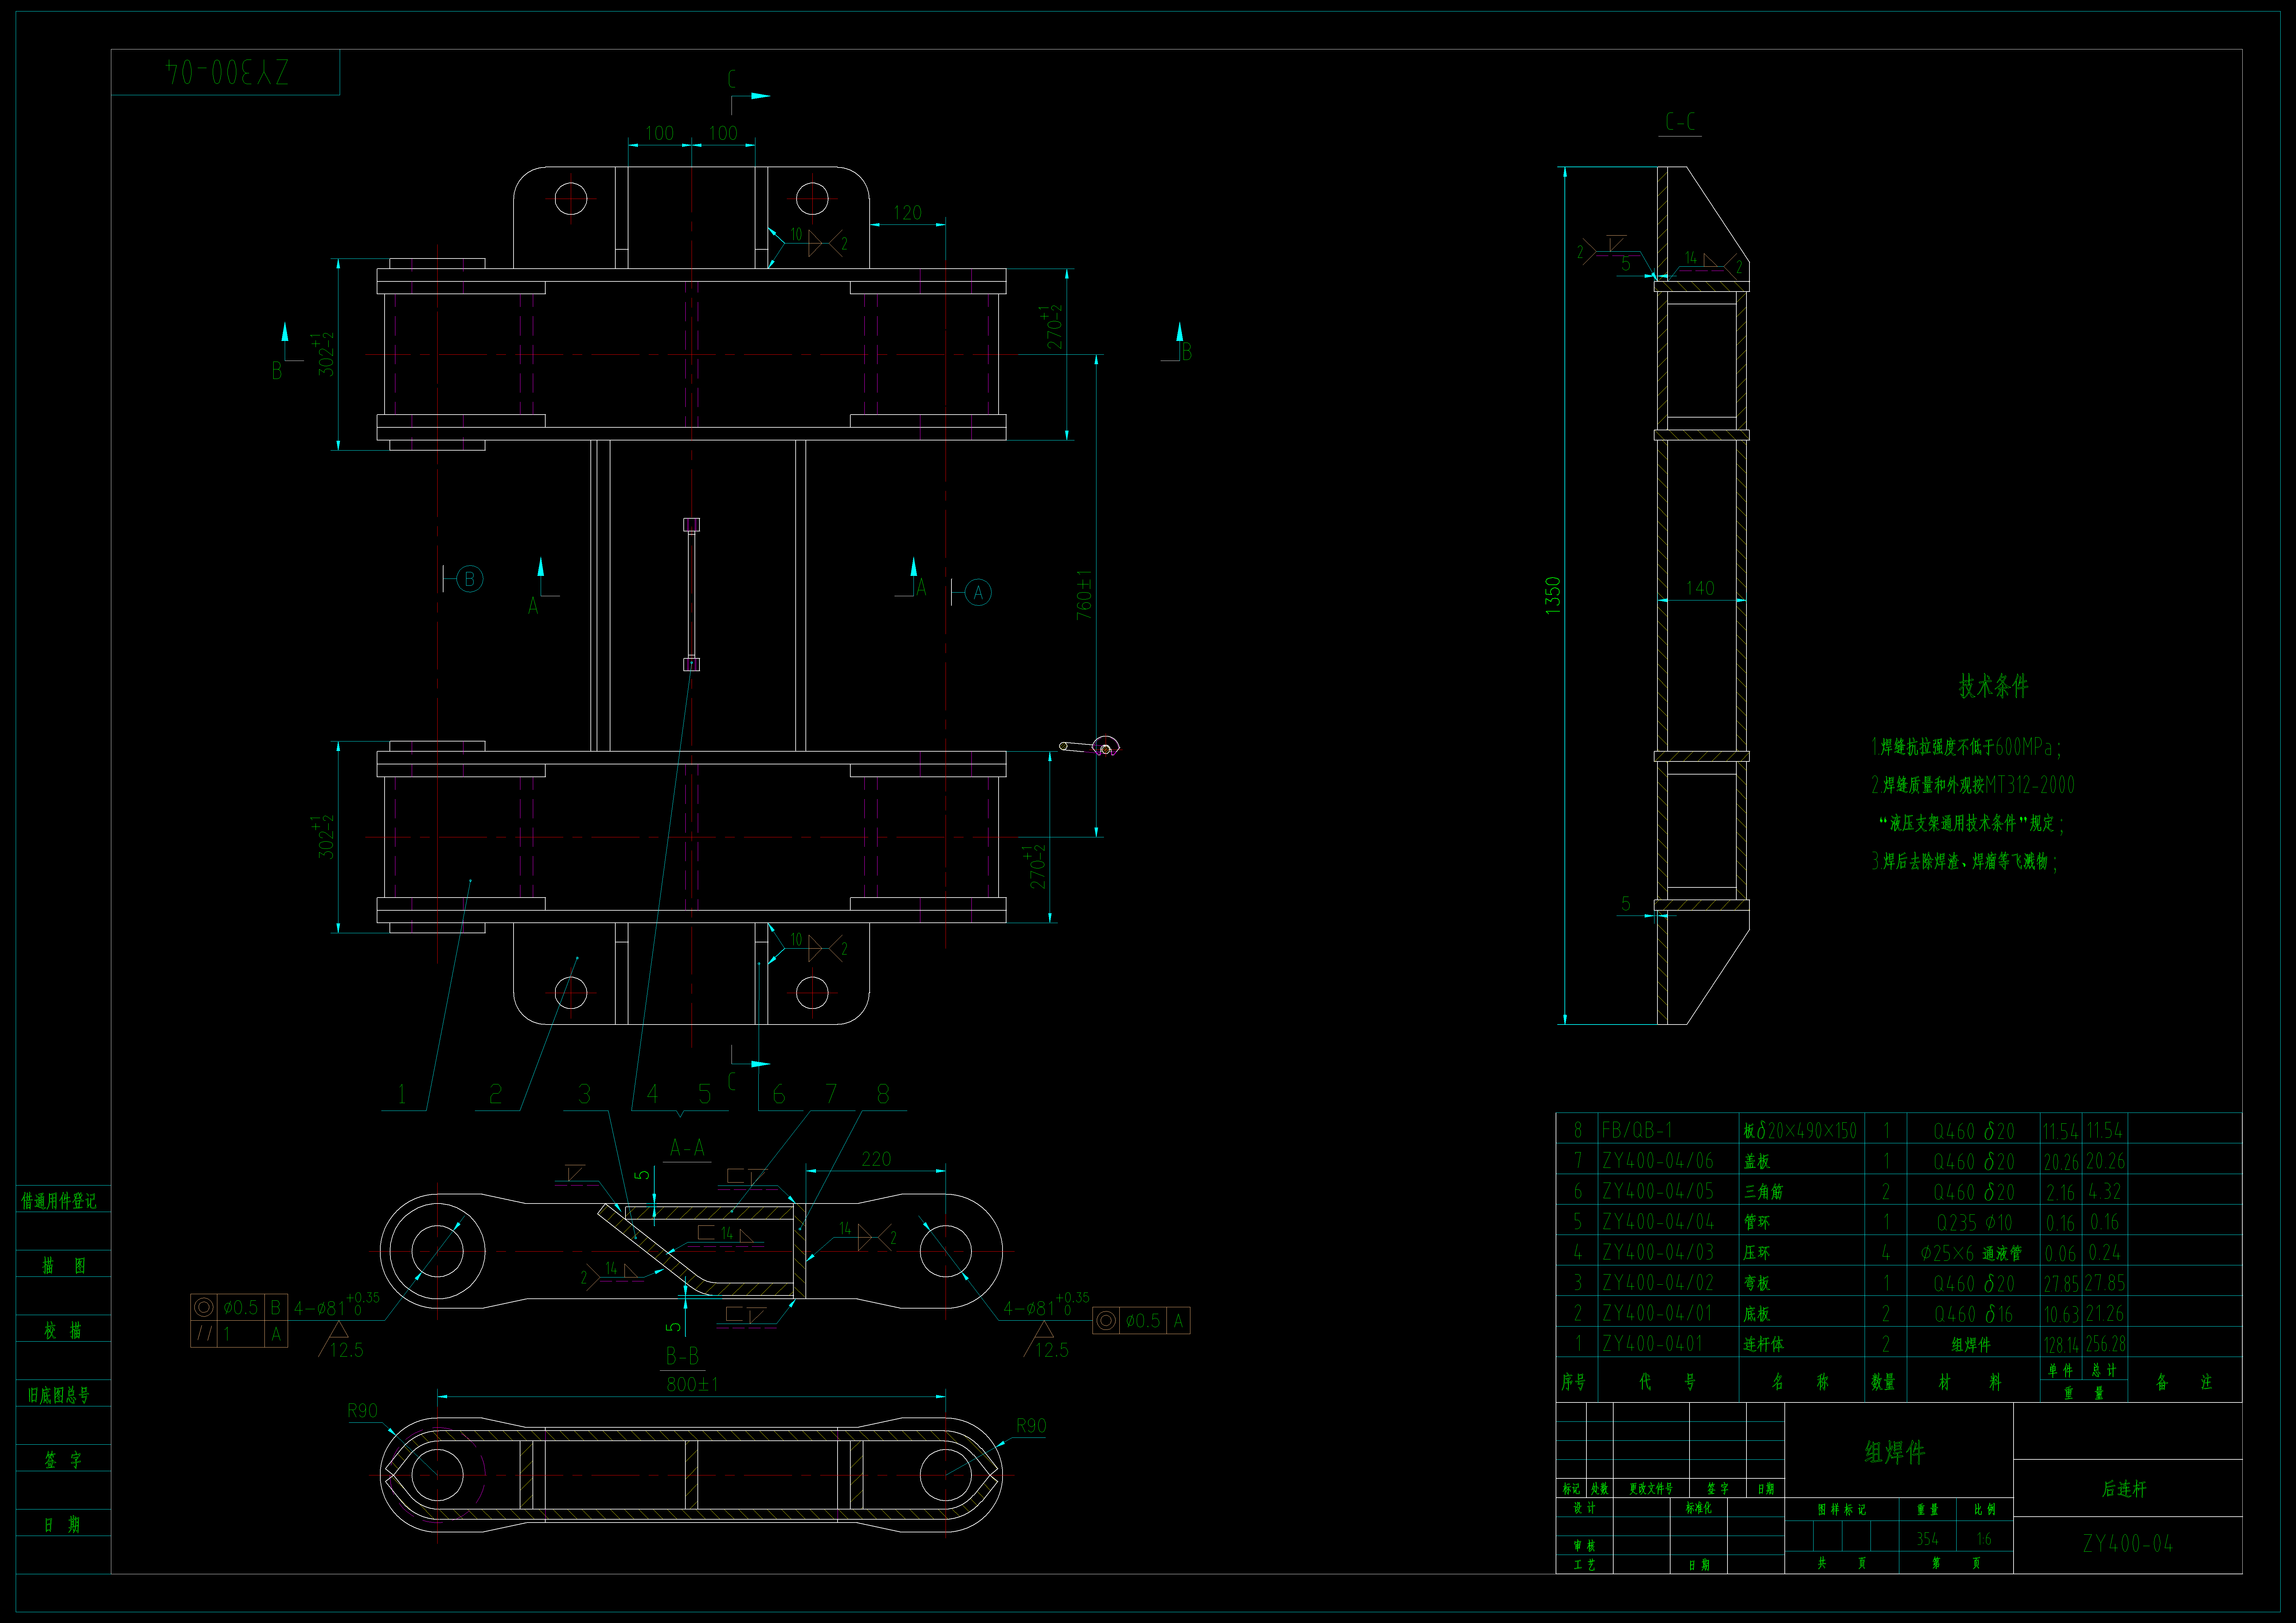Select drawing number "ZY400-04" in the title block

point(2128,1544)
